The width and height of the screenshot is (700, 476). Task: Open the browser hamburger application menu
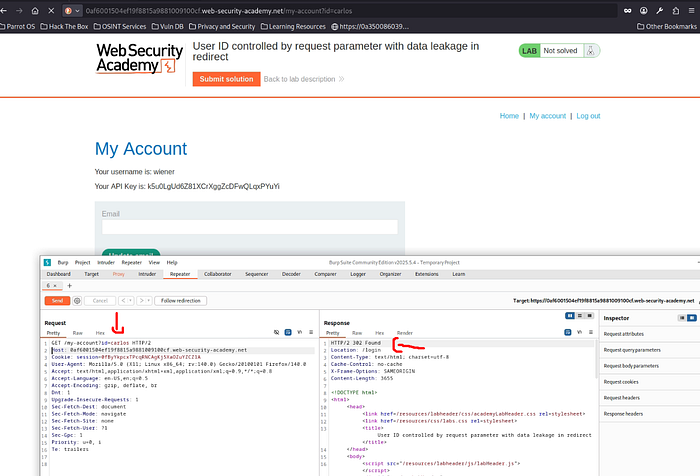(692, 11)
